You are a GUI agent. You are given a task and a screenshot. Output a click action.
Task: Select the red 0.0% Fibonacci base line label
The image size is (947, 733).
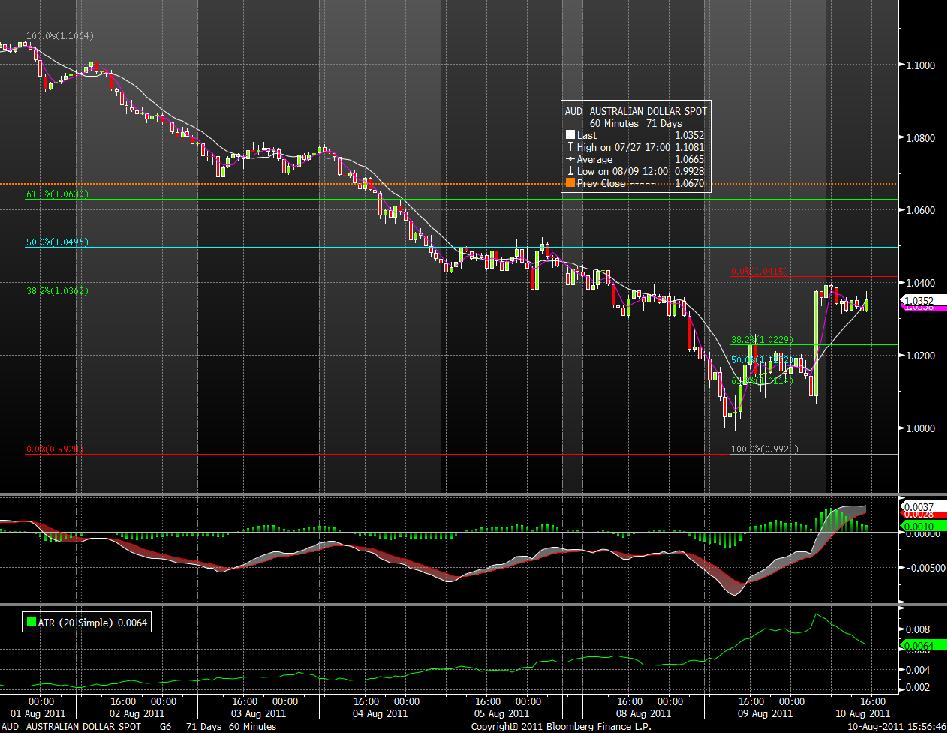point(56,450)
